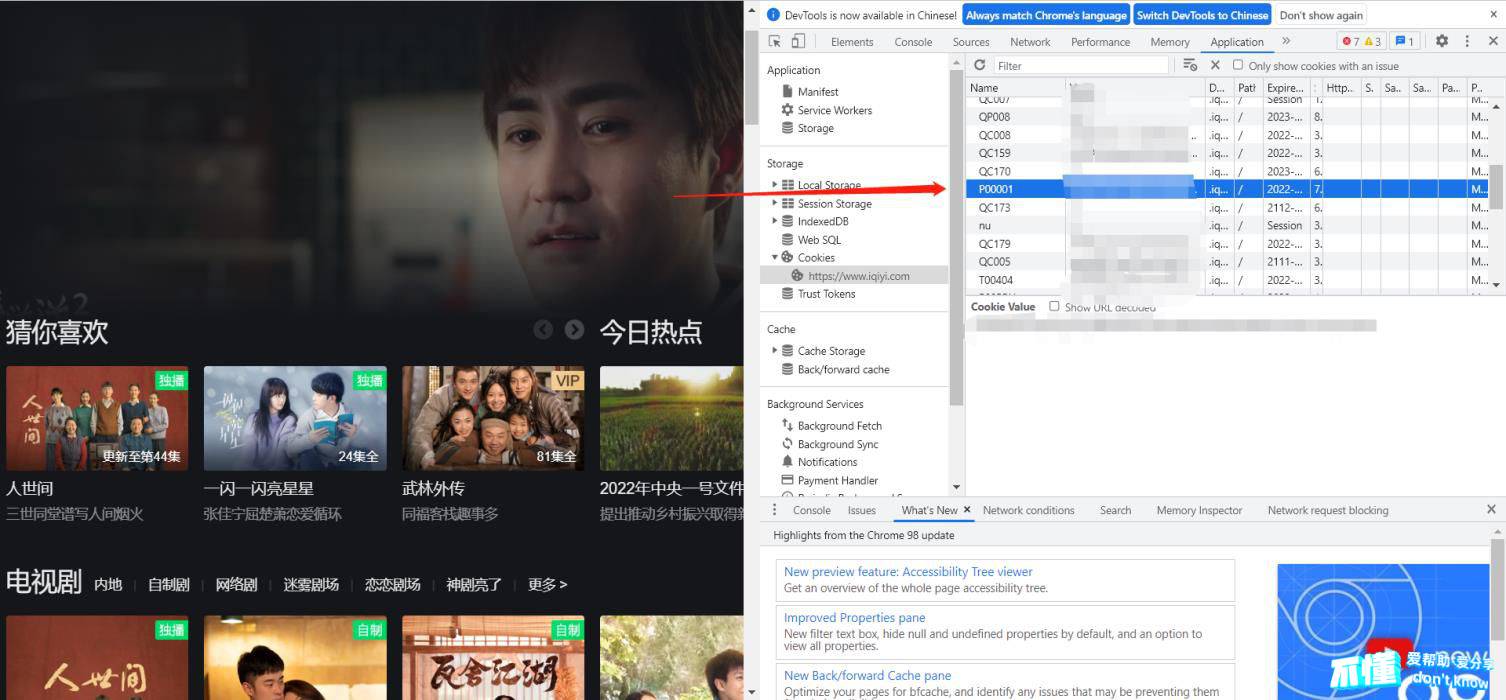Viewport: 1506px width, 700px height.
Task: Open DevTools settings gear
Action: pyautogui.click(x=1441, y=41)
